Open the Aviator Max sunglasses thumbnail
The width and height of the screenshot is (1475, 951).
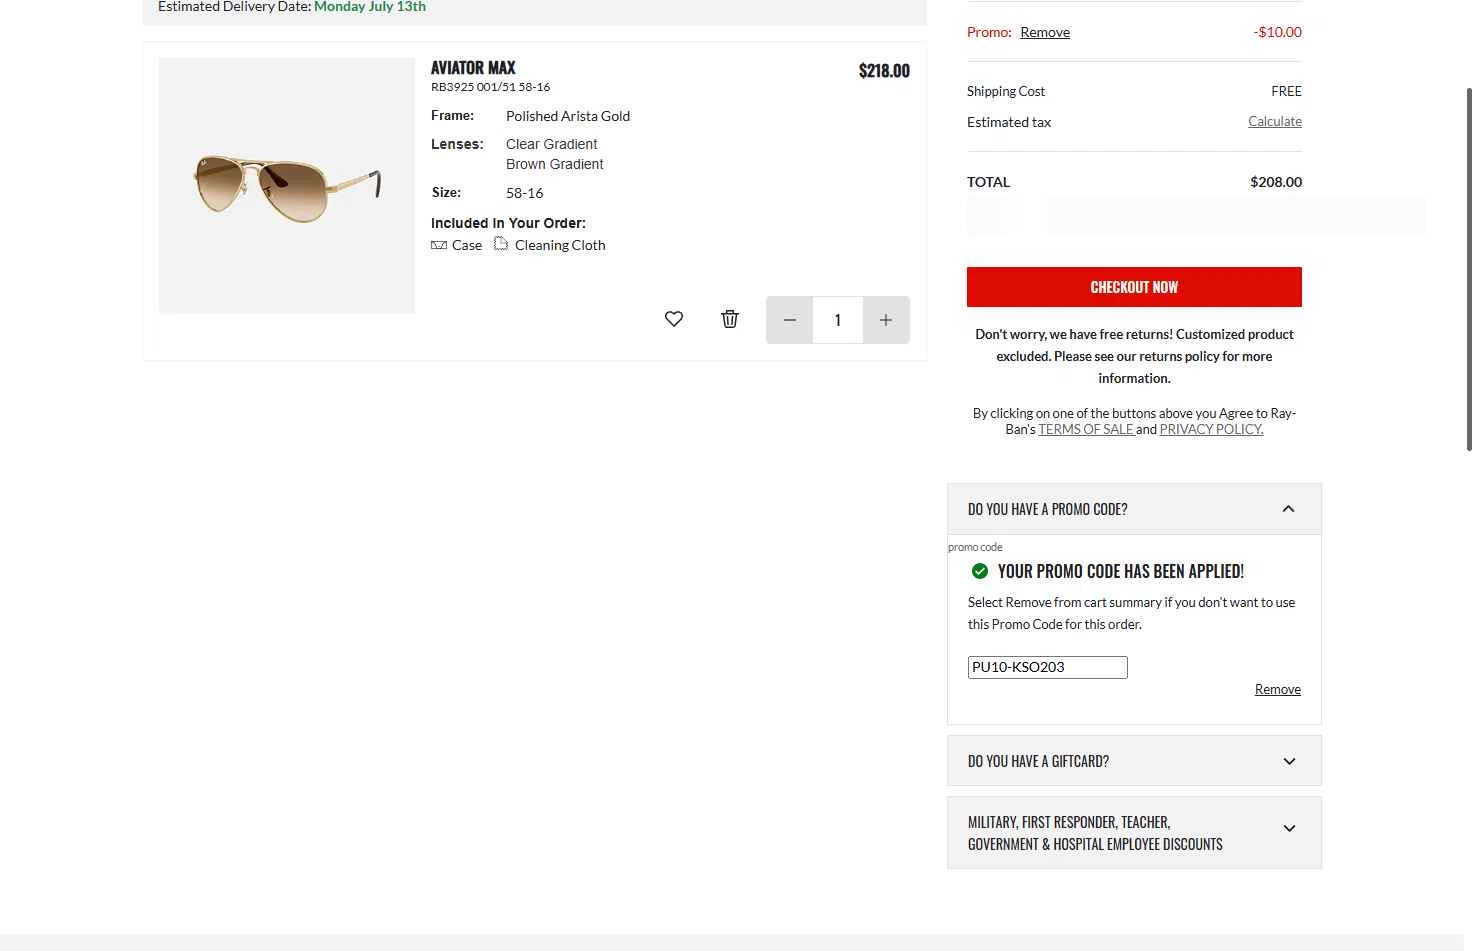tap(287, 185)
